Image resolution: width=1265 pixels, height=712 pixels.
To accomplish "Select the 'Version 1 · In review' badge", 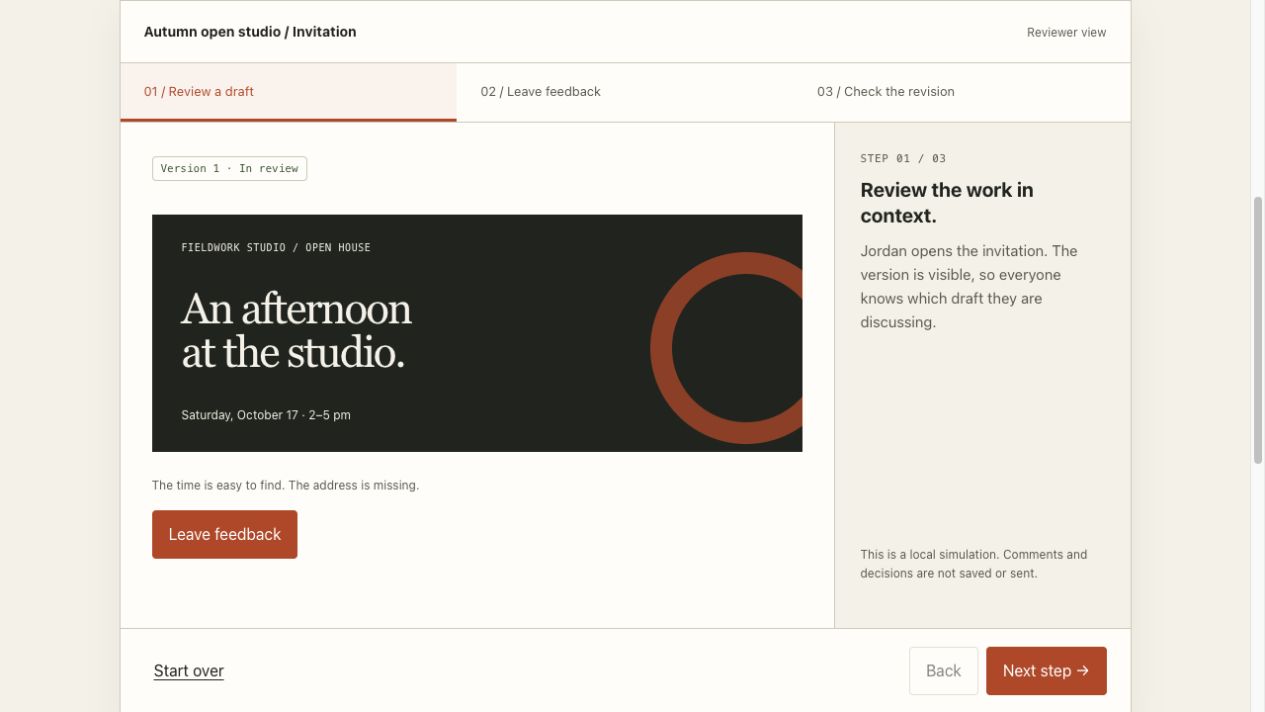I will [x=229, y=169].
